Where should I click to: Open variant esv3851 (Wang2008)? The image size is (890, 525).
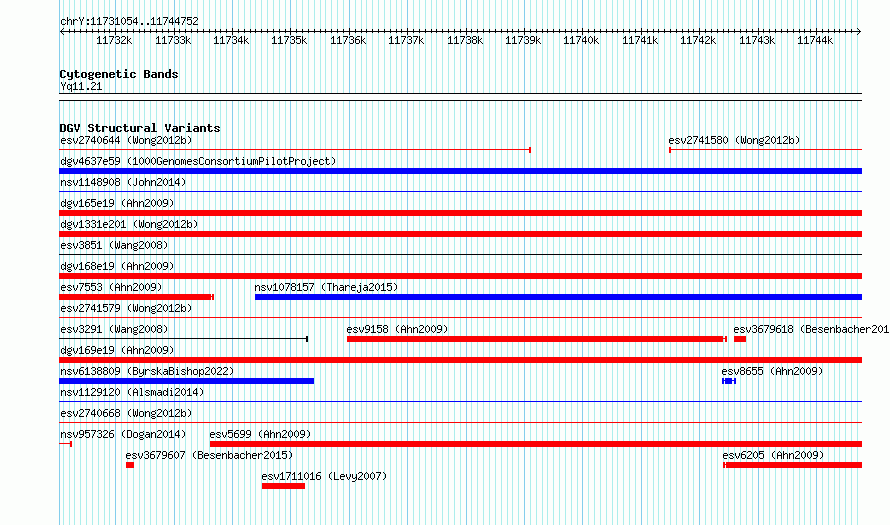[x=114, y=245]
